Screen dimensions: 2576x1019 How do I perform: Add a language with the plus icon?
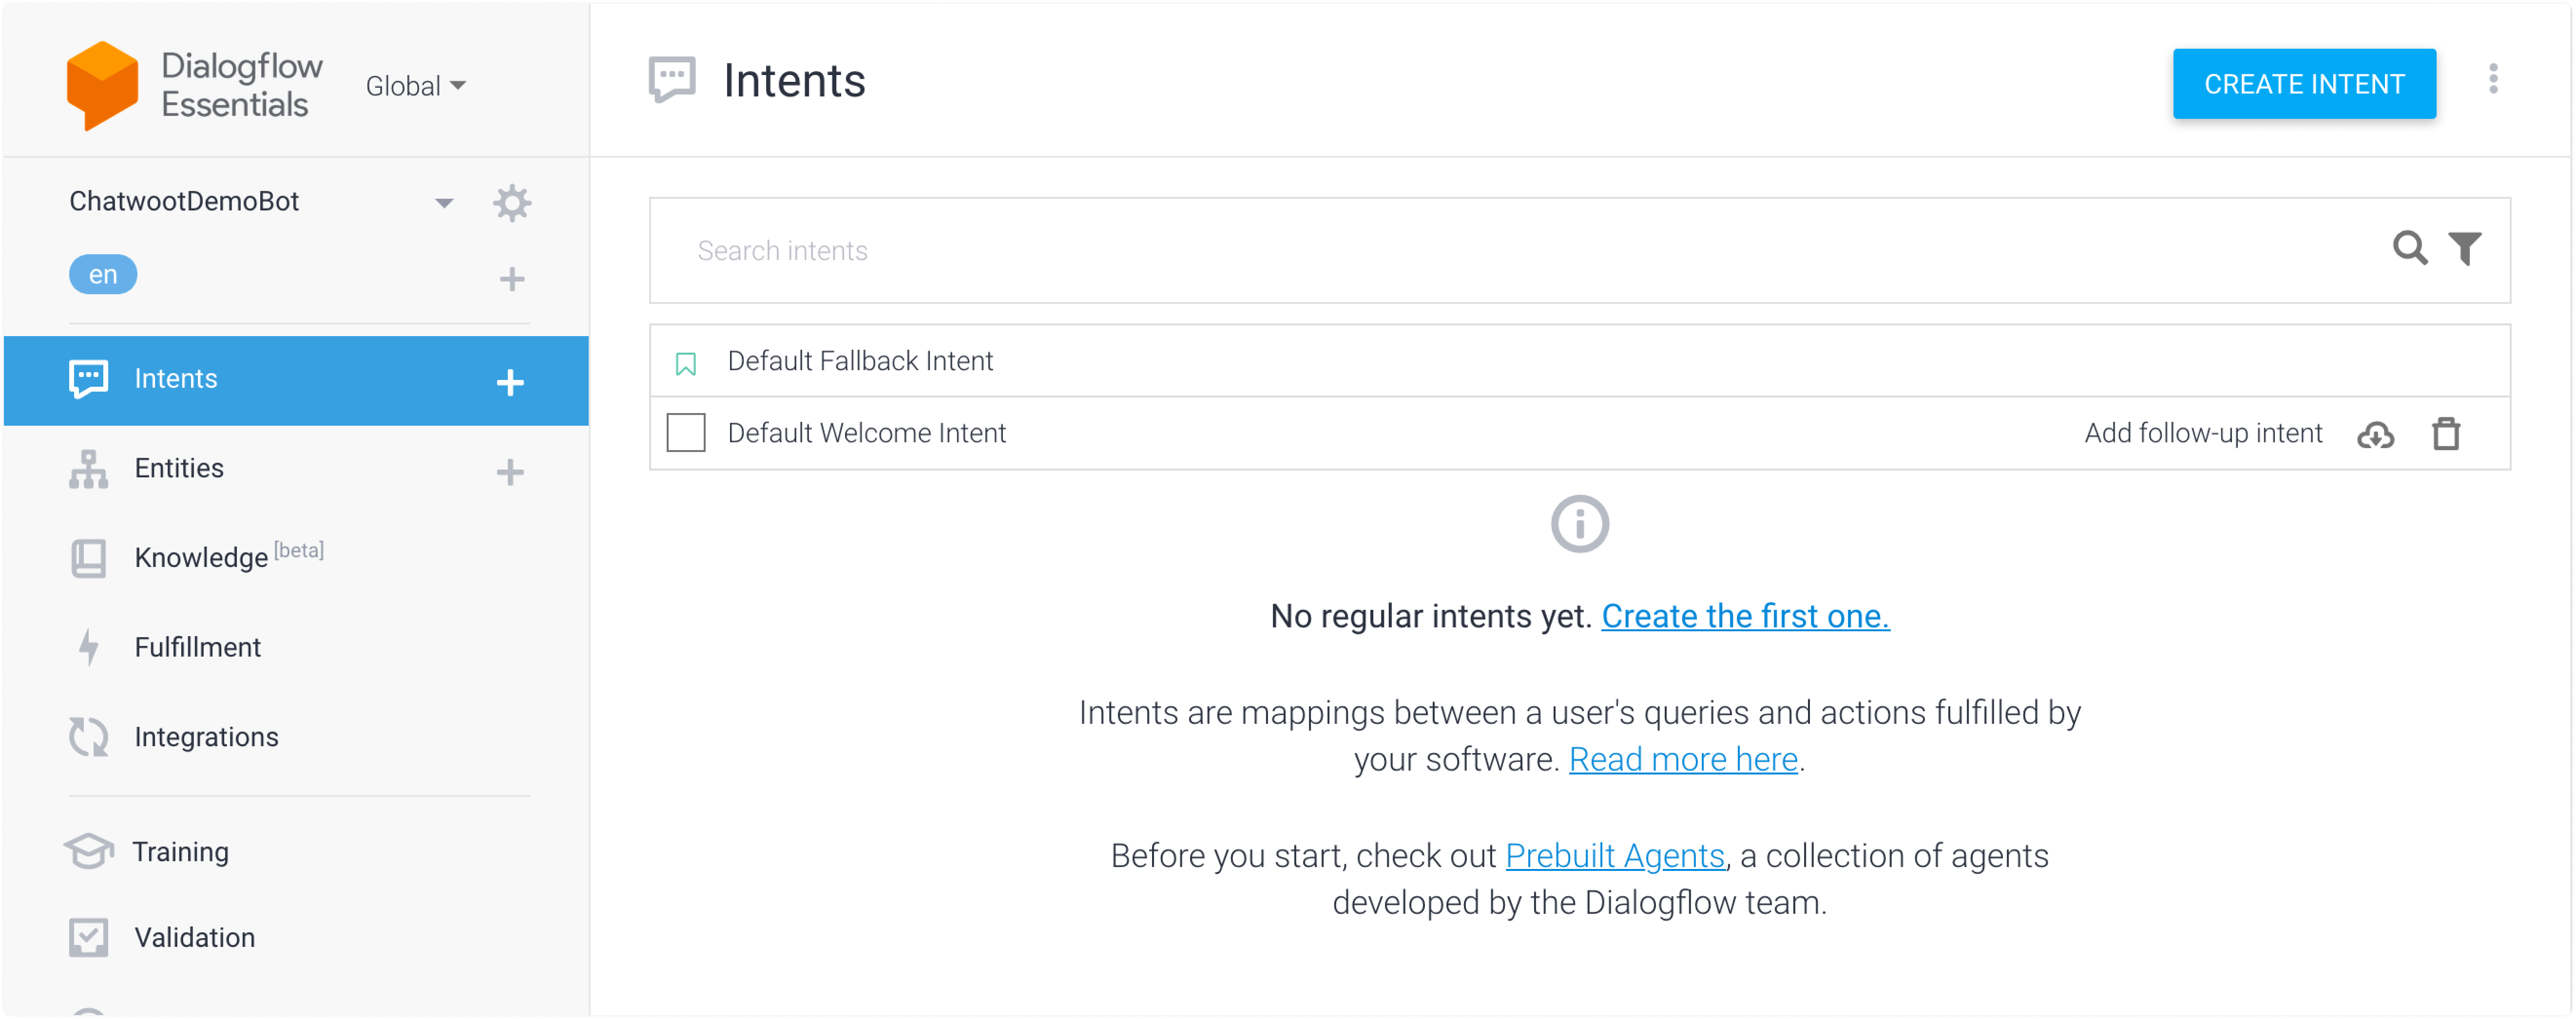tap(512, 279)
